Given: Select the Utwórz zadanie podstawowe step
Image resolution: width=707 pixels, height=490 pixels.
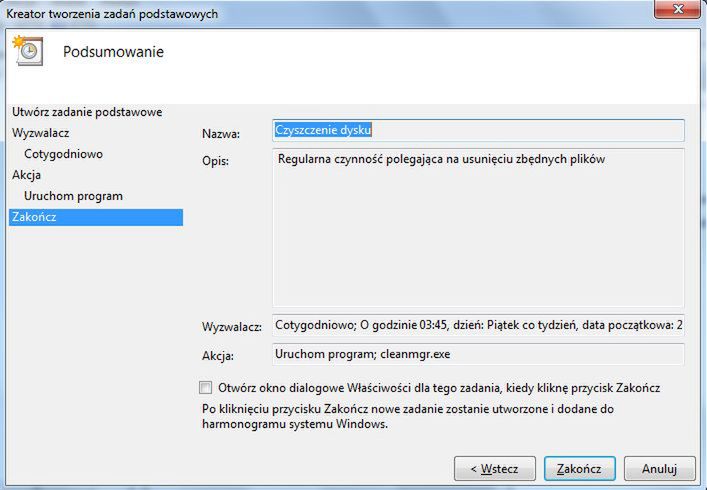Looking at the screenshot, I should point(87,112).
